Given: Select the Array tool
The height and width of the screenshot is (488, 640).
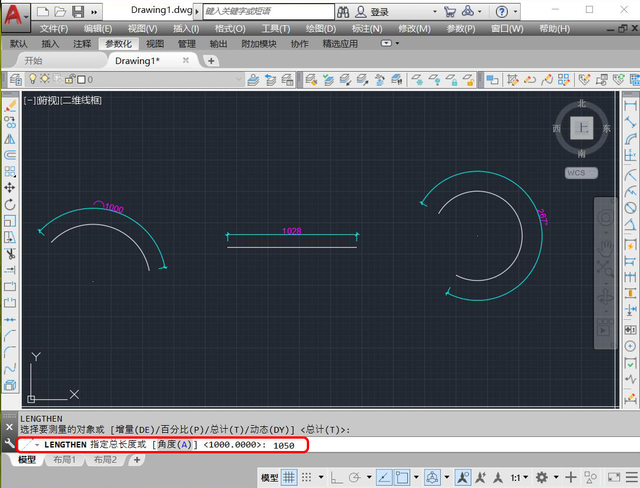Looking at the screenshot, I should (x=10, y=171).
